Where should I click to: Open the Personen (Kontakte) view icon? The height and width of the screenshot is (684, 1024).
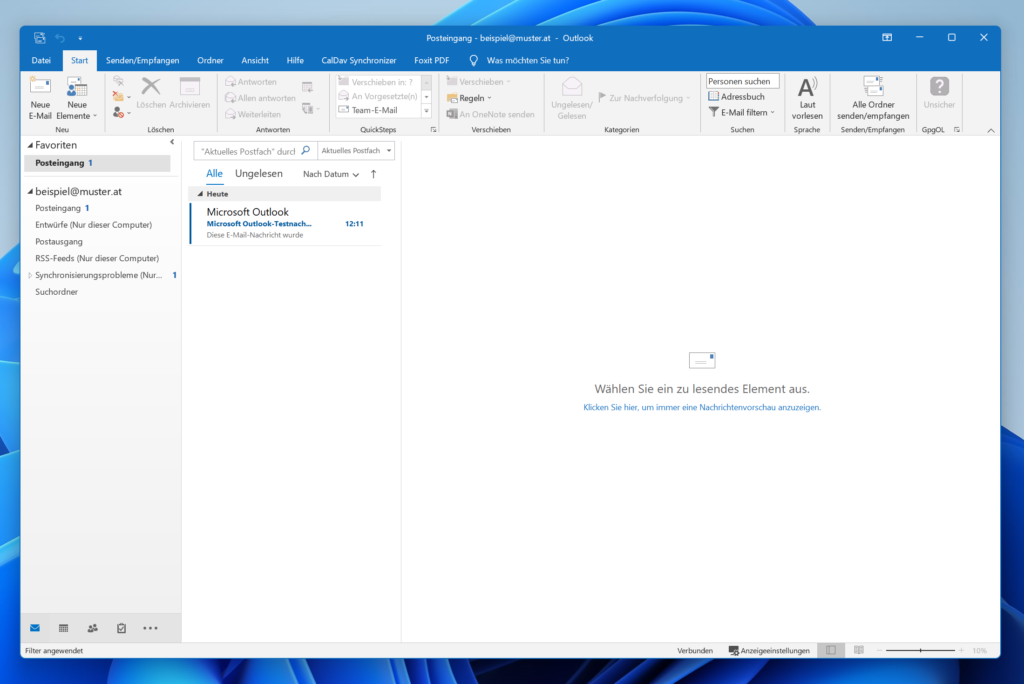click(92, 628)
